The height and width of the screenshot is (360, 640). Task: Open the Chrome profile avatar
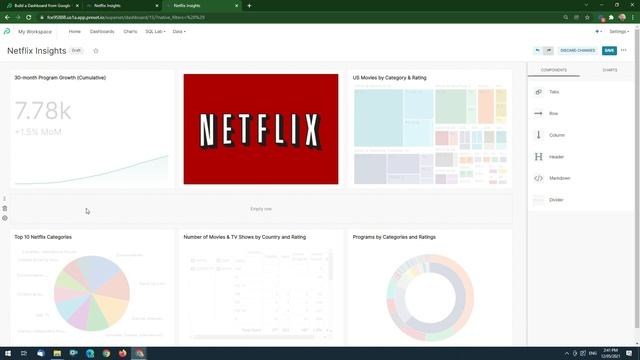[622, 18]
